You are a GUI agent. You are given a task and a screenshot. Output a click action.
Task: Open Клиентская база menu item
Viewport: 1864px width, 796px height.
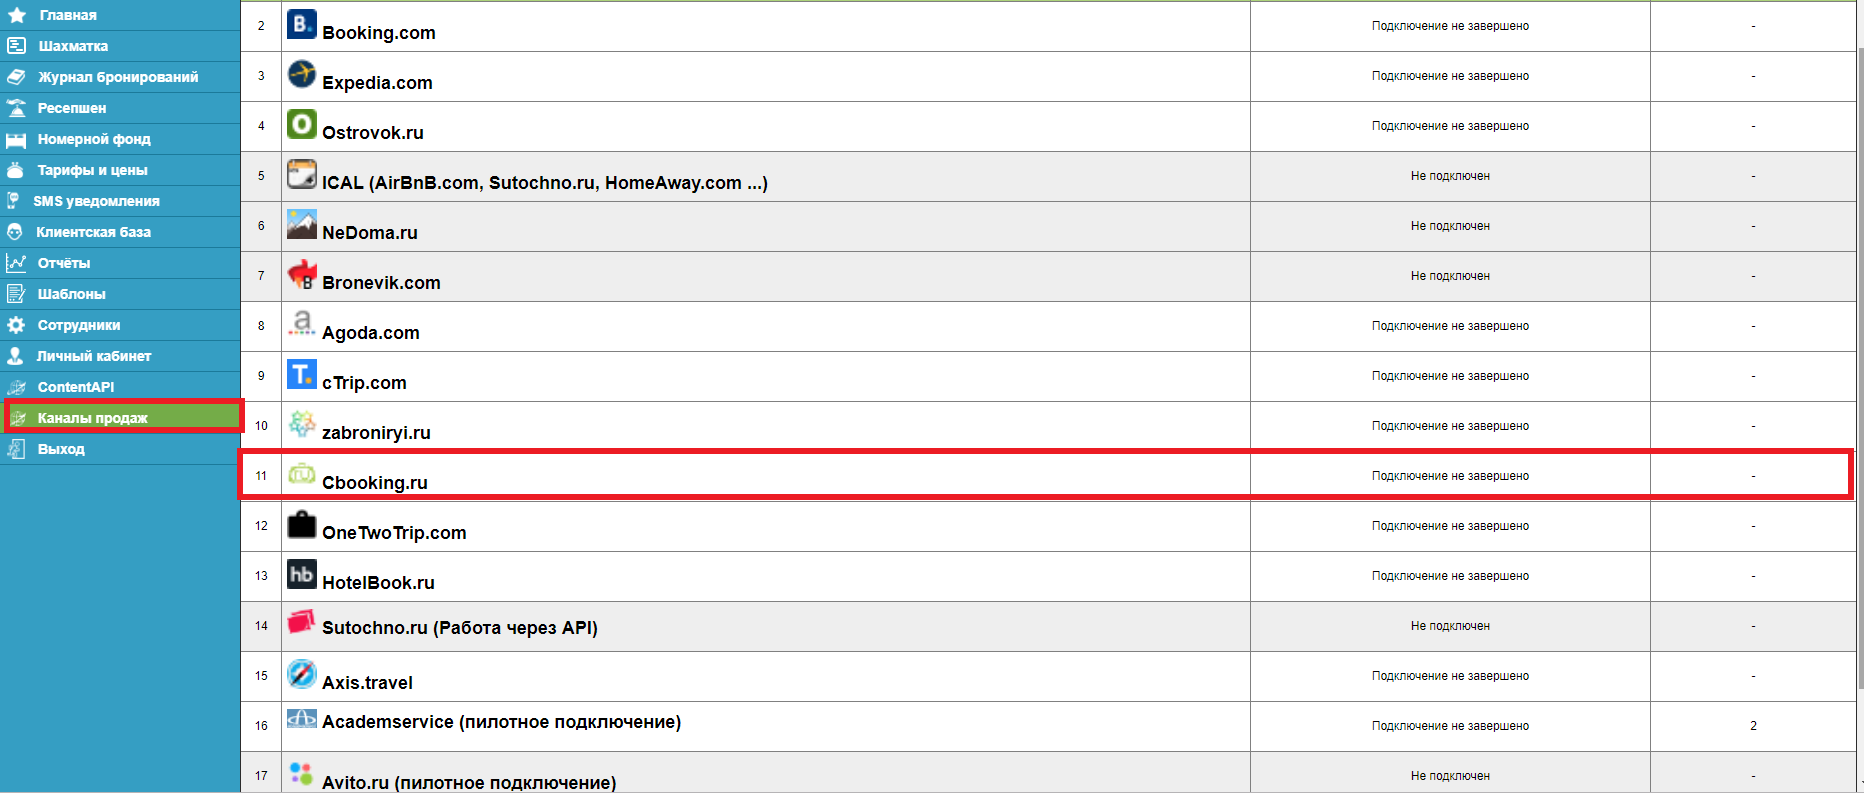click(x=93, y=232)
